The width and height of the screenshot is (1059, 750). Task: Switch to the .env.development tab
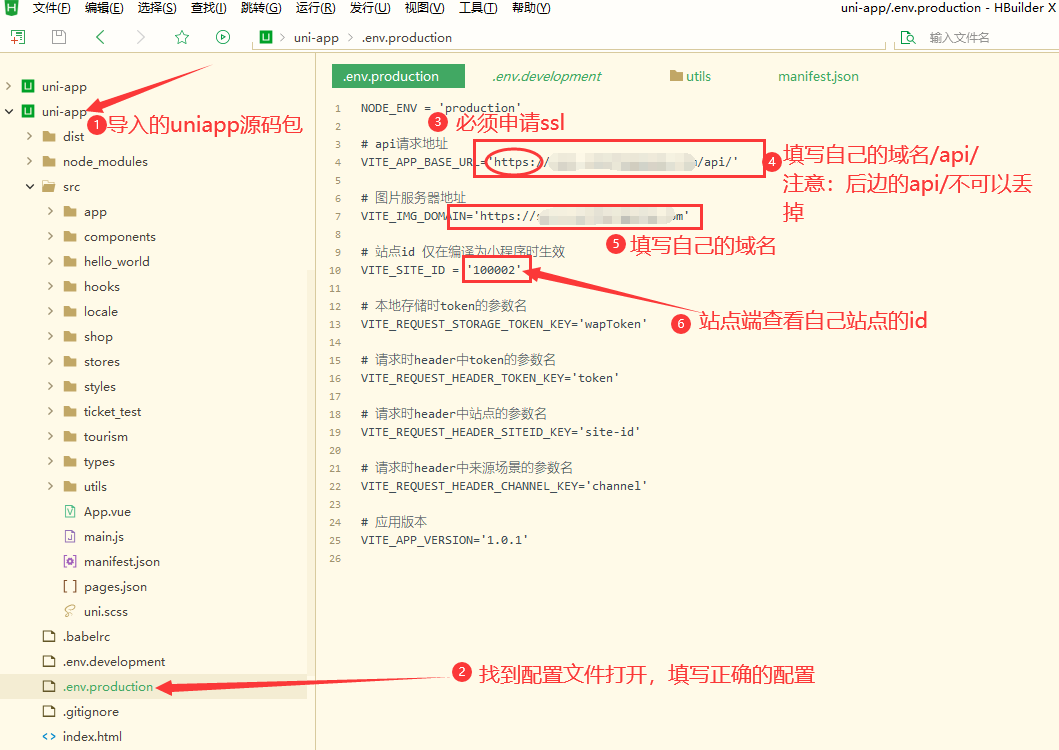click(546, 76)
